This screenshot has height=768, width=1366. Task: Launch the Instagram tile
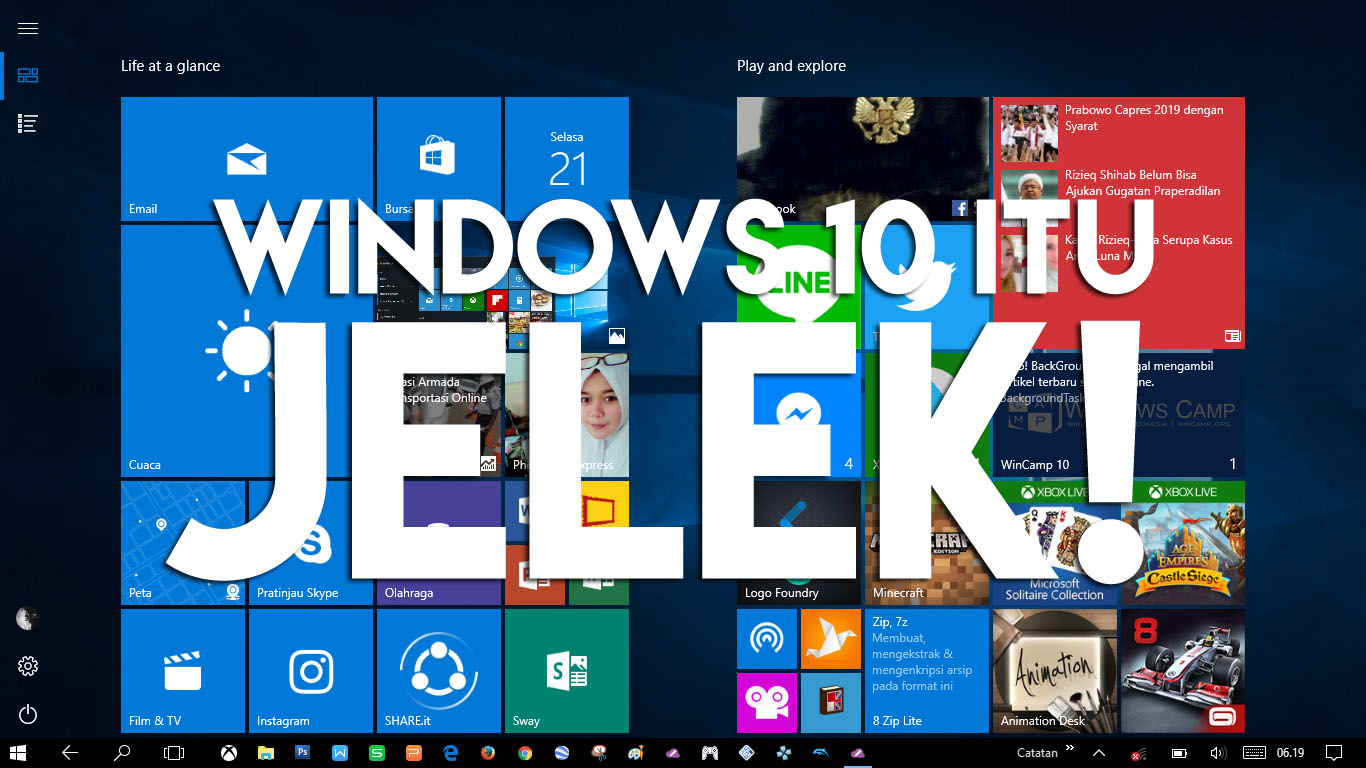311,671
